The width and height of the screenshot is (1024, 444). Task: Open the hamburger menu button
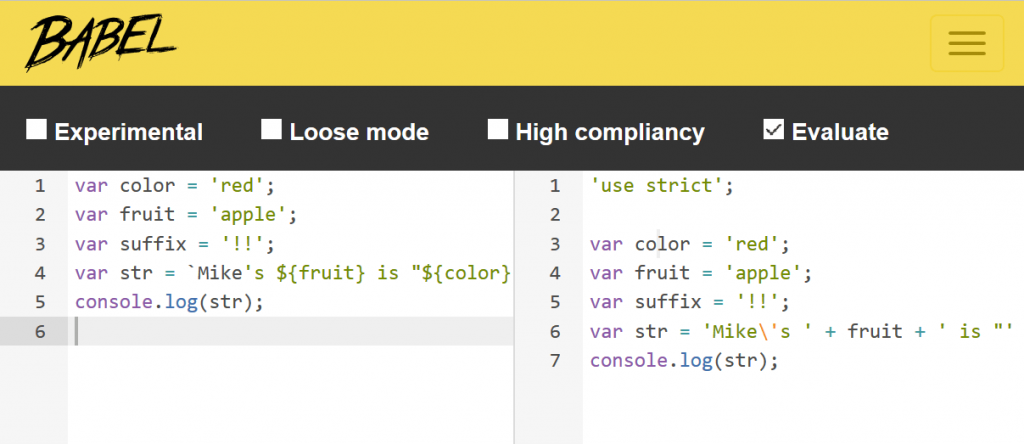(967, 43)
